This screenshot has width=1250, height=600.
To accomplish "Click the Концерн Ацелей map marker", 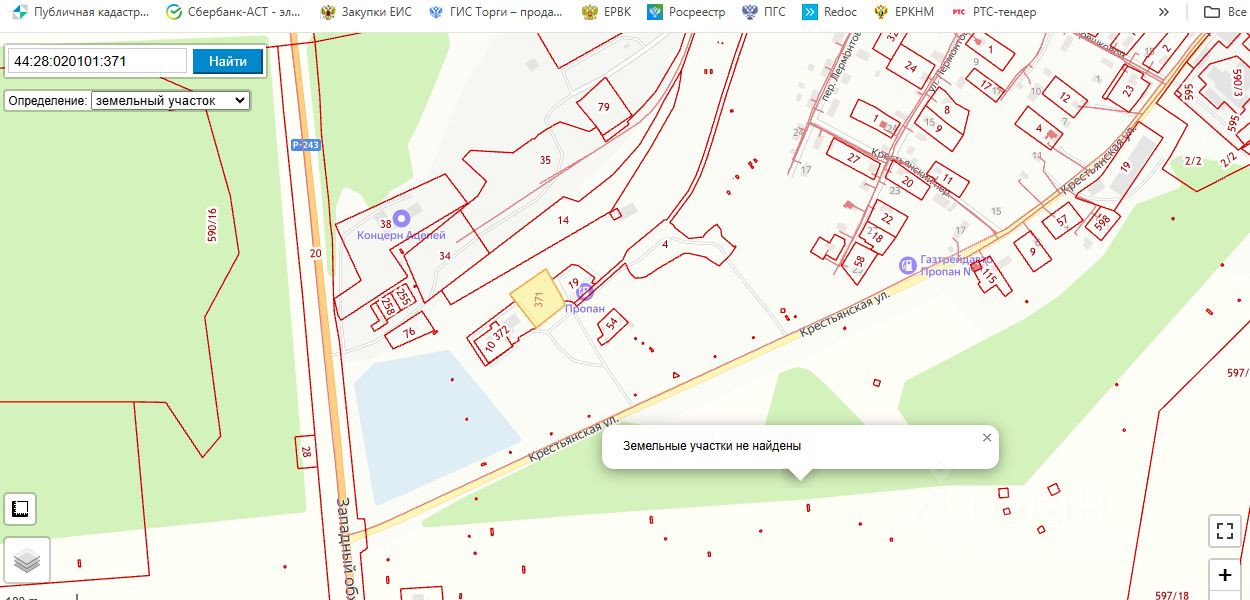I will [x=402, y=217].
